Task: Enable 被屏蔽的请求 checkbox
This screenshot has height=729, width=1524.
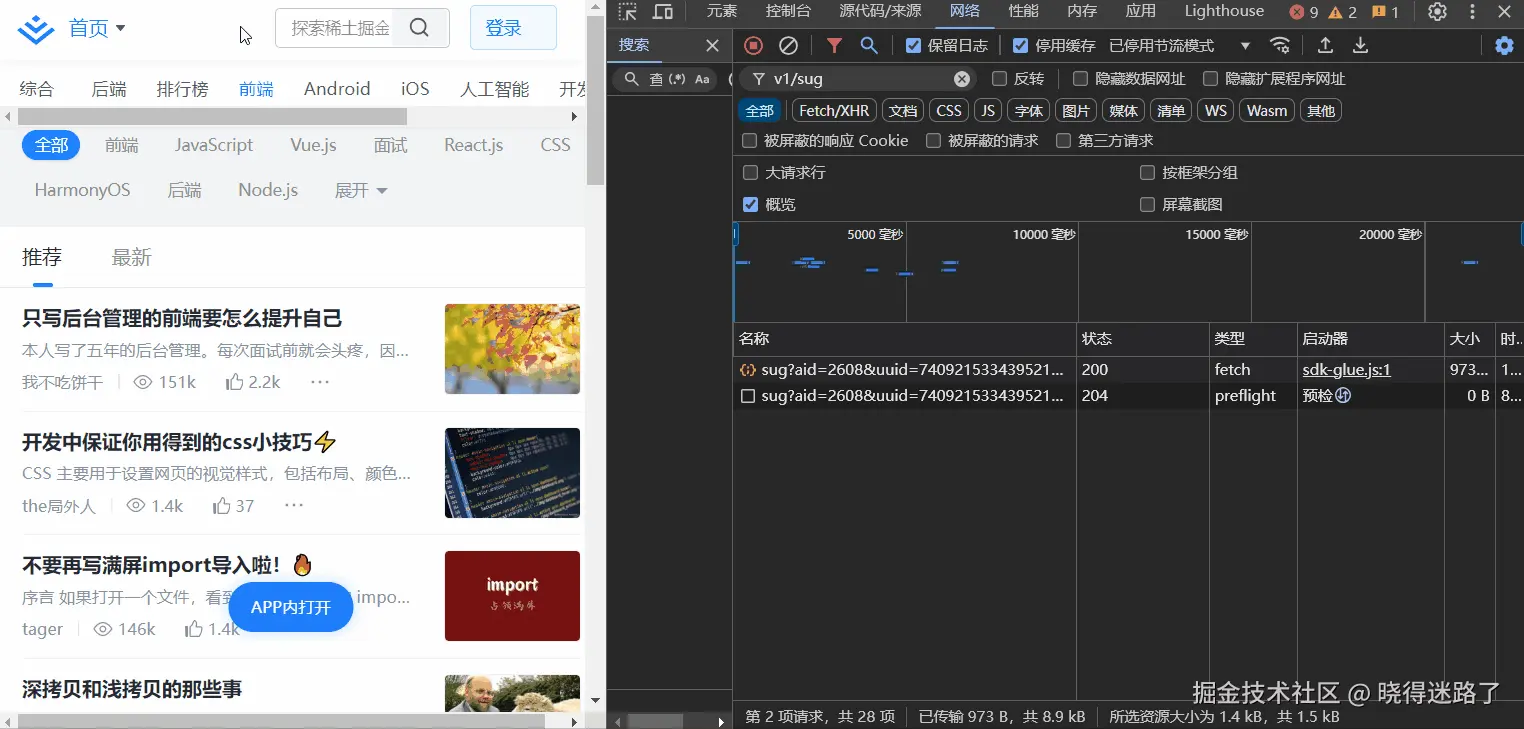Action: (x=934, y=141)
